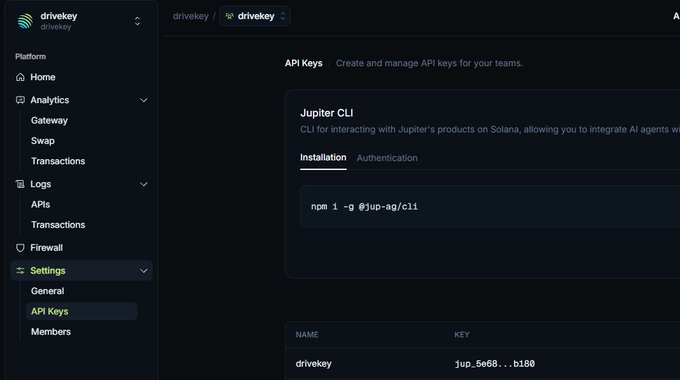Click the NAME column header

coord(307,335)
